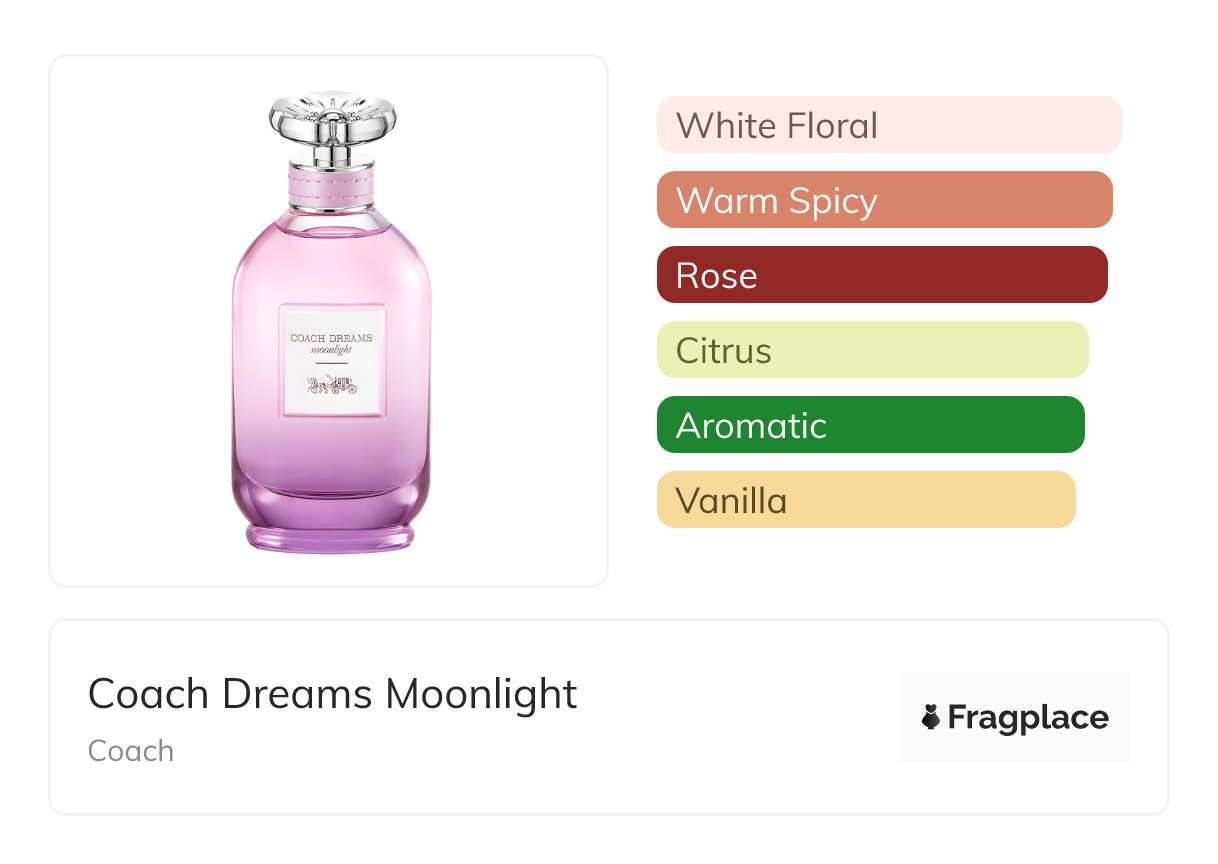Select the Vanilla accord bar

tap(866, 500)
